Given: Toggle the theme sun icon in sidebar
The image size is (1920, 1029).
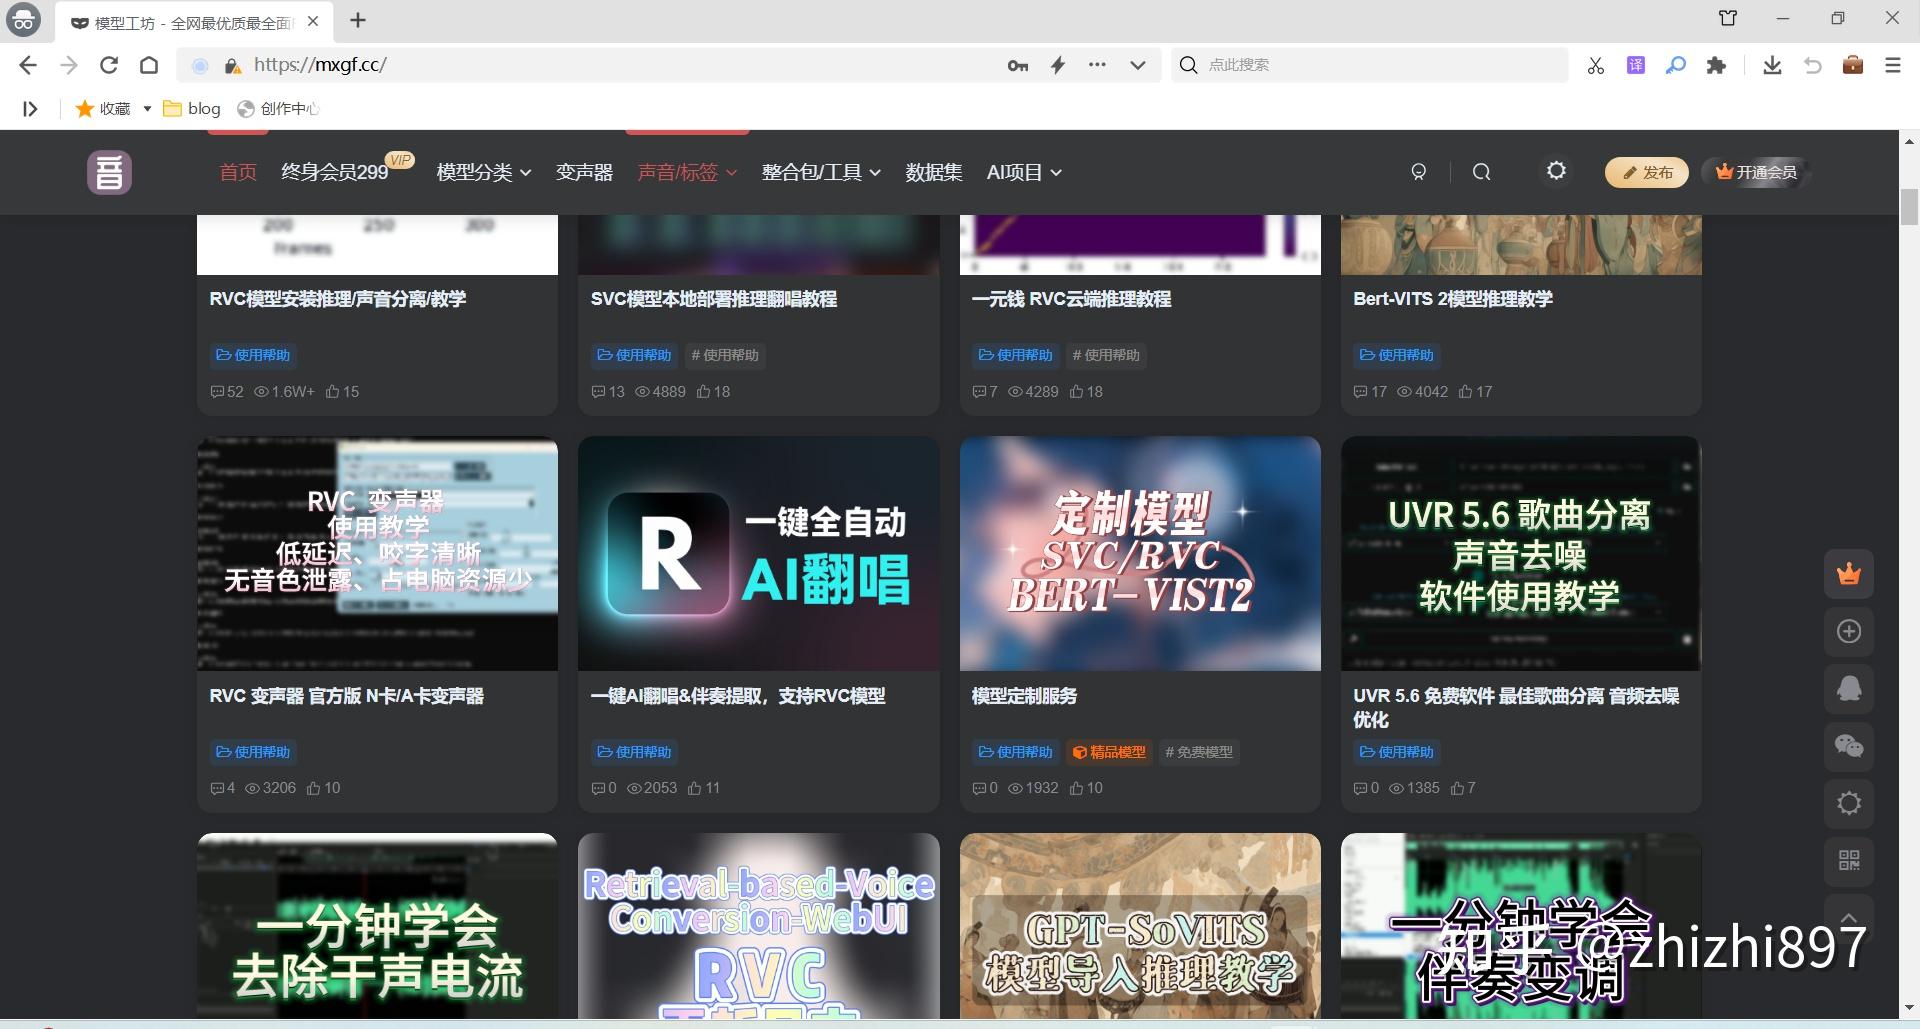Looking at the screenshot, I should click(x=1848, y=803).
